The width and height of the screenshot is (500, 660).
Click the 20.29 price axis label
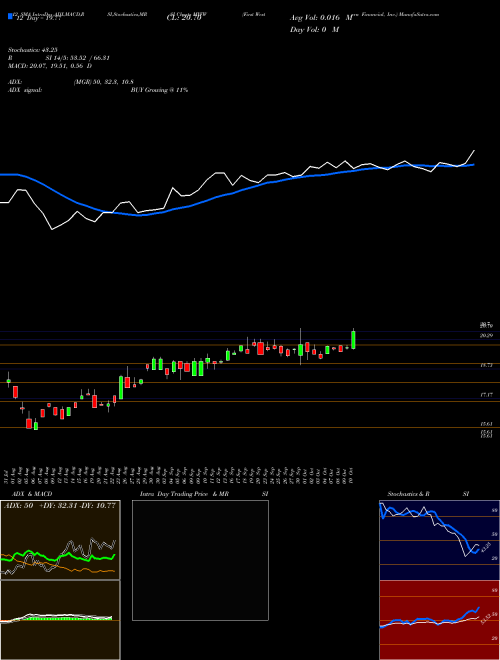click(x=487, y=335)
